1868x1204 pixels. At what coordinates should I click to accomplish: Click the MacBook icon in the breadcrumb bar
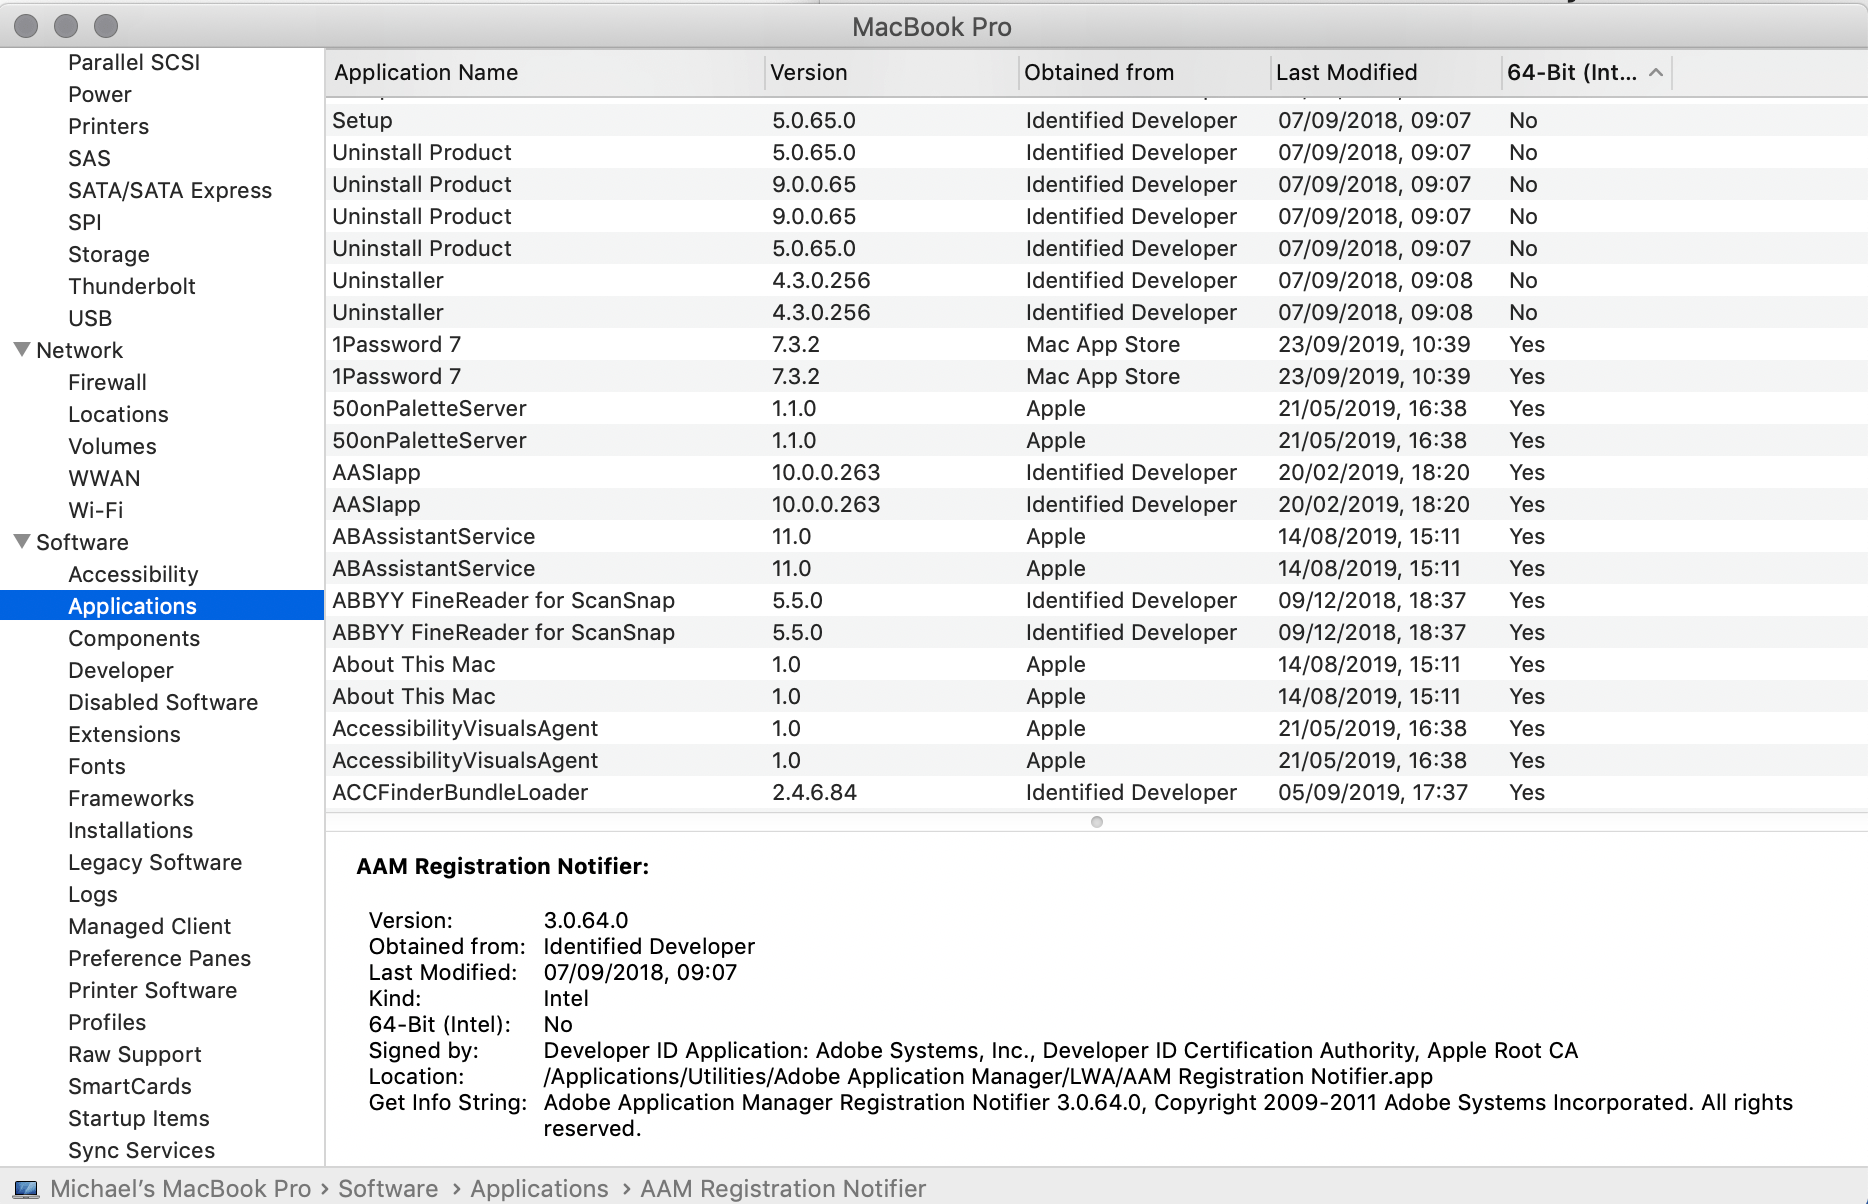tap(25, 1189)
